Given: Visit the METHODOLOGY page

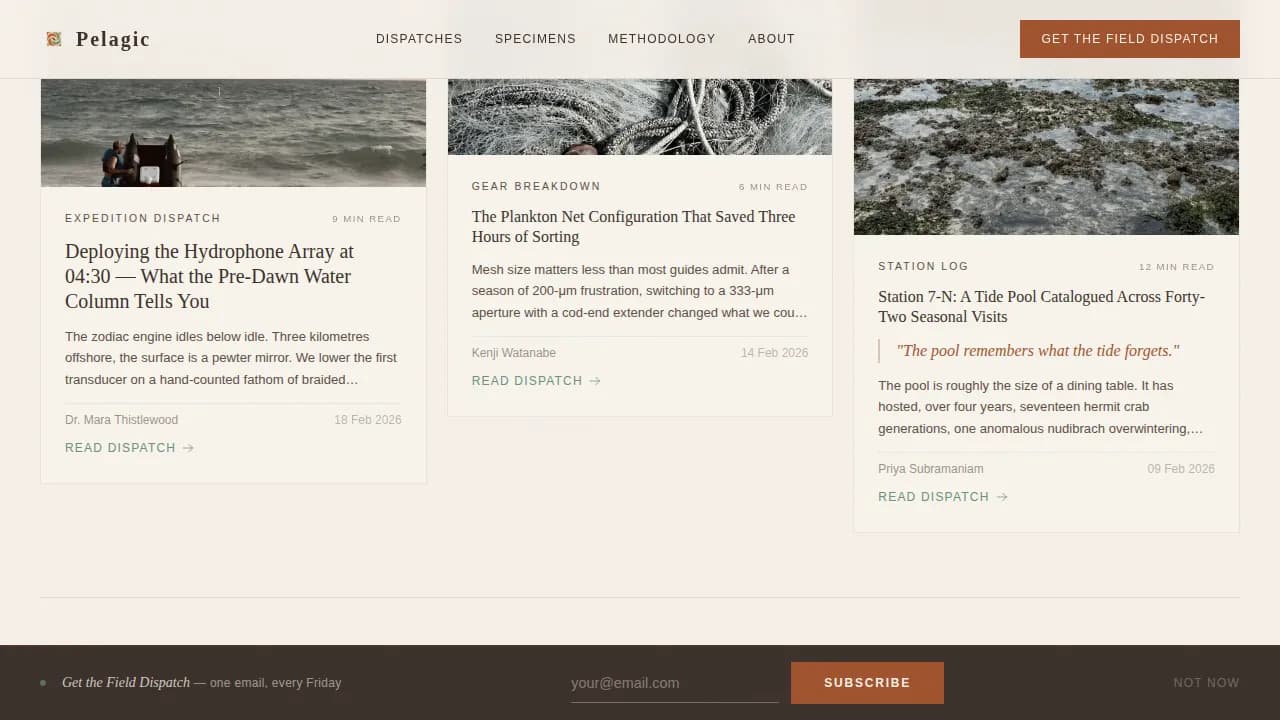Looking at the screenshot, I should [x=662, y=39].
